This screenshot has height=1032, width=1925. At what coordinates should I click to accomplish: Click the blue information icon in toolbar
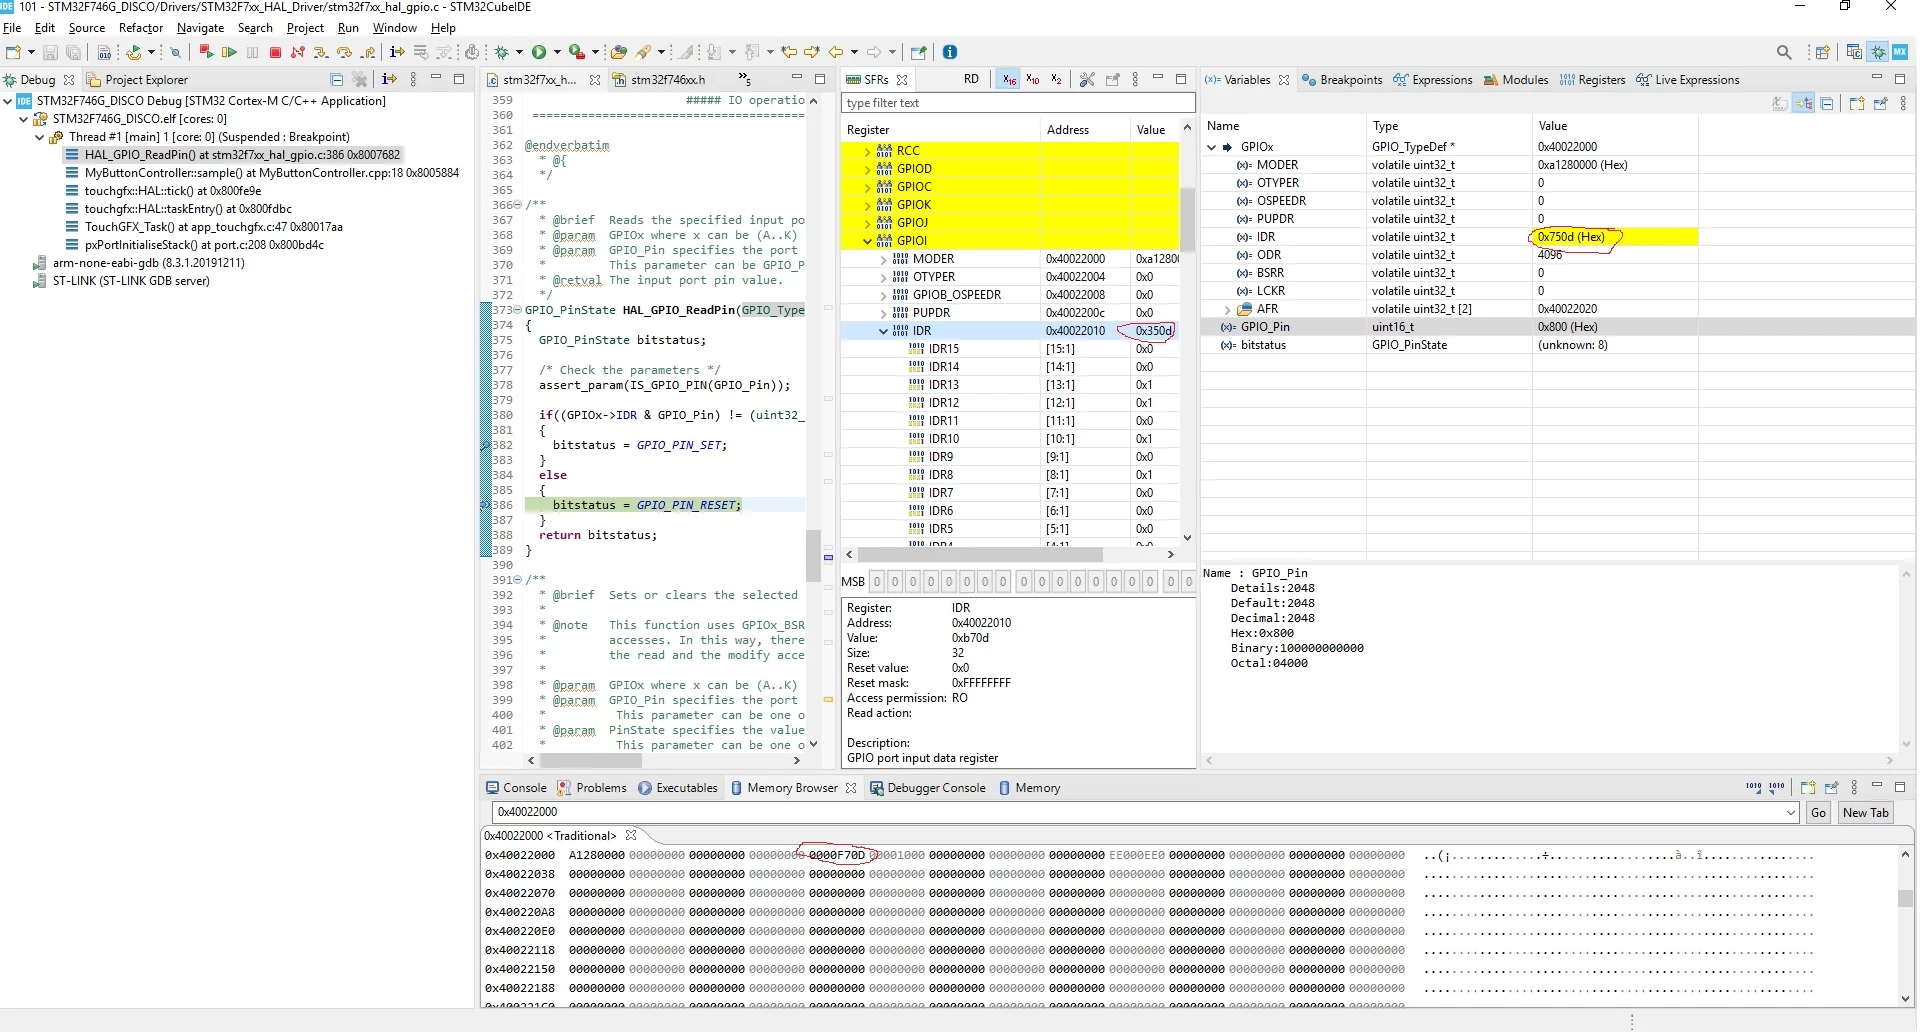pos(950,52)
